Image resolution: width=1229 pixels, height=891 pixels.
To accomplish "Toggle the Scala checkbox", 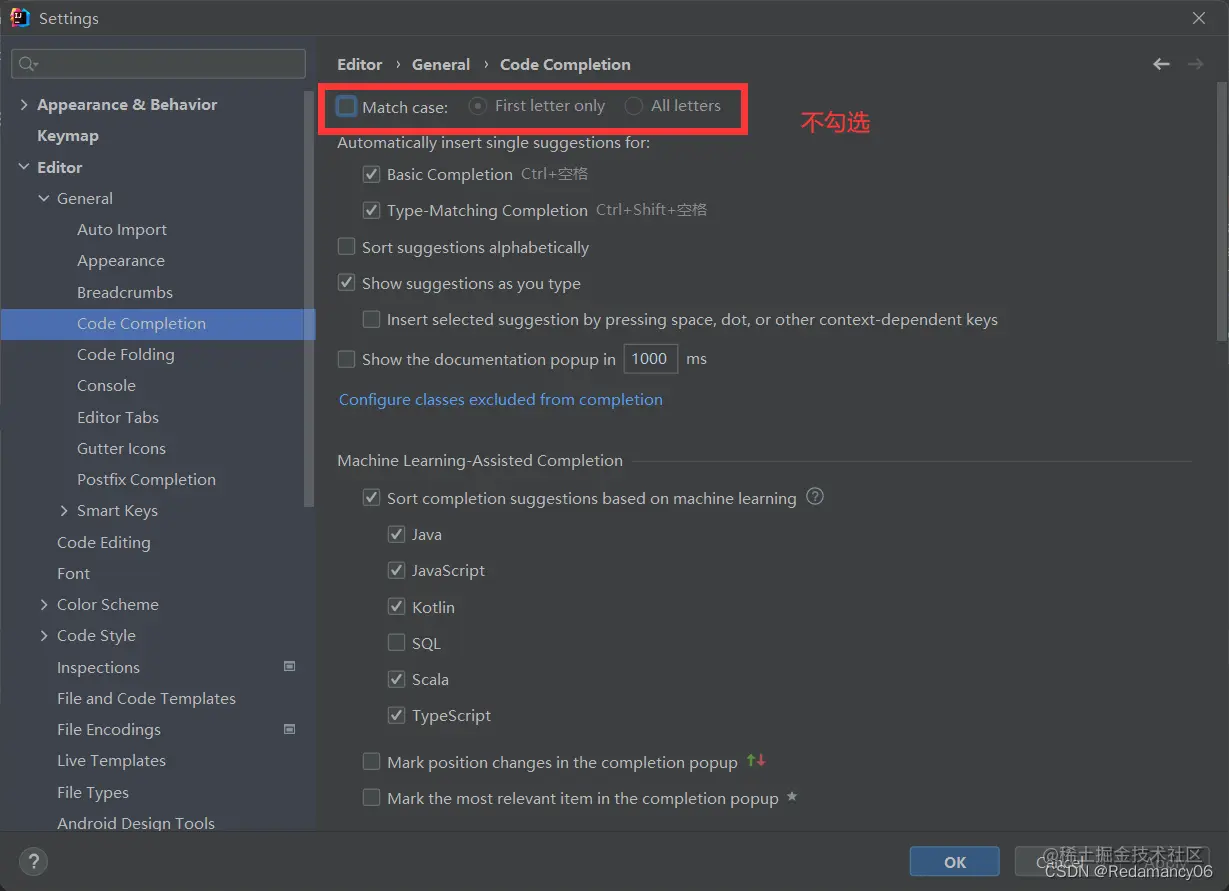I will coord(396,679).
